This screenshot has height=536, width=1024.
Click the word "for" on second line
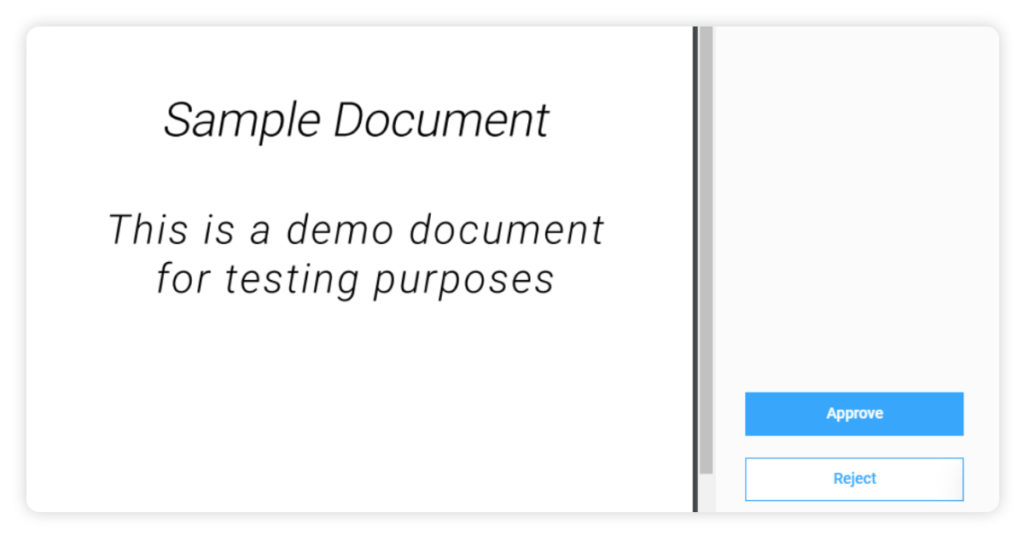pyautogui.click(x=181, y=279)
